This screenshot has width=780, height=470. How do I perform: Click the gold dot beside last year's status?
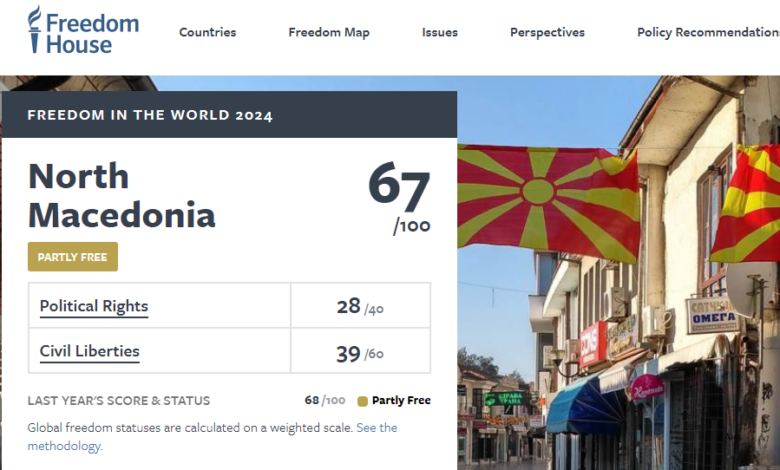(362, 401)
